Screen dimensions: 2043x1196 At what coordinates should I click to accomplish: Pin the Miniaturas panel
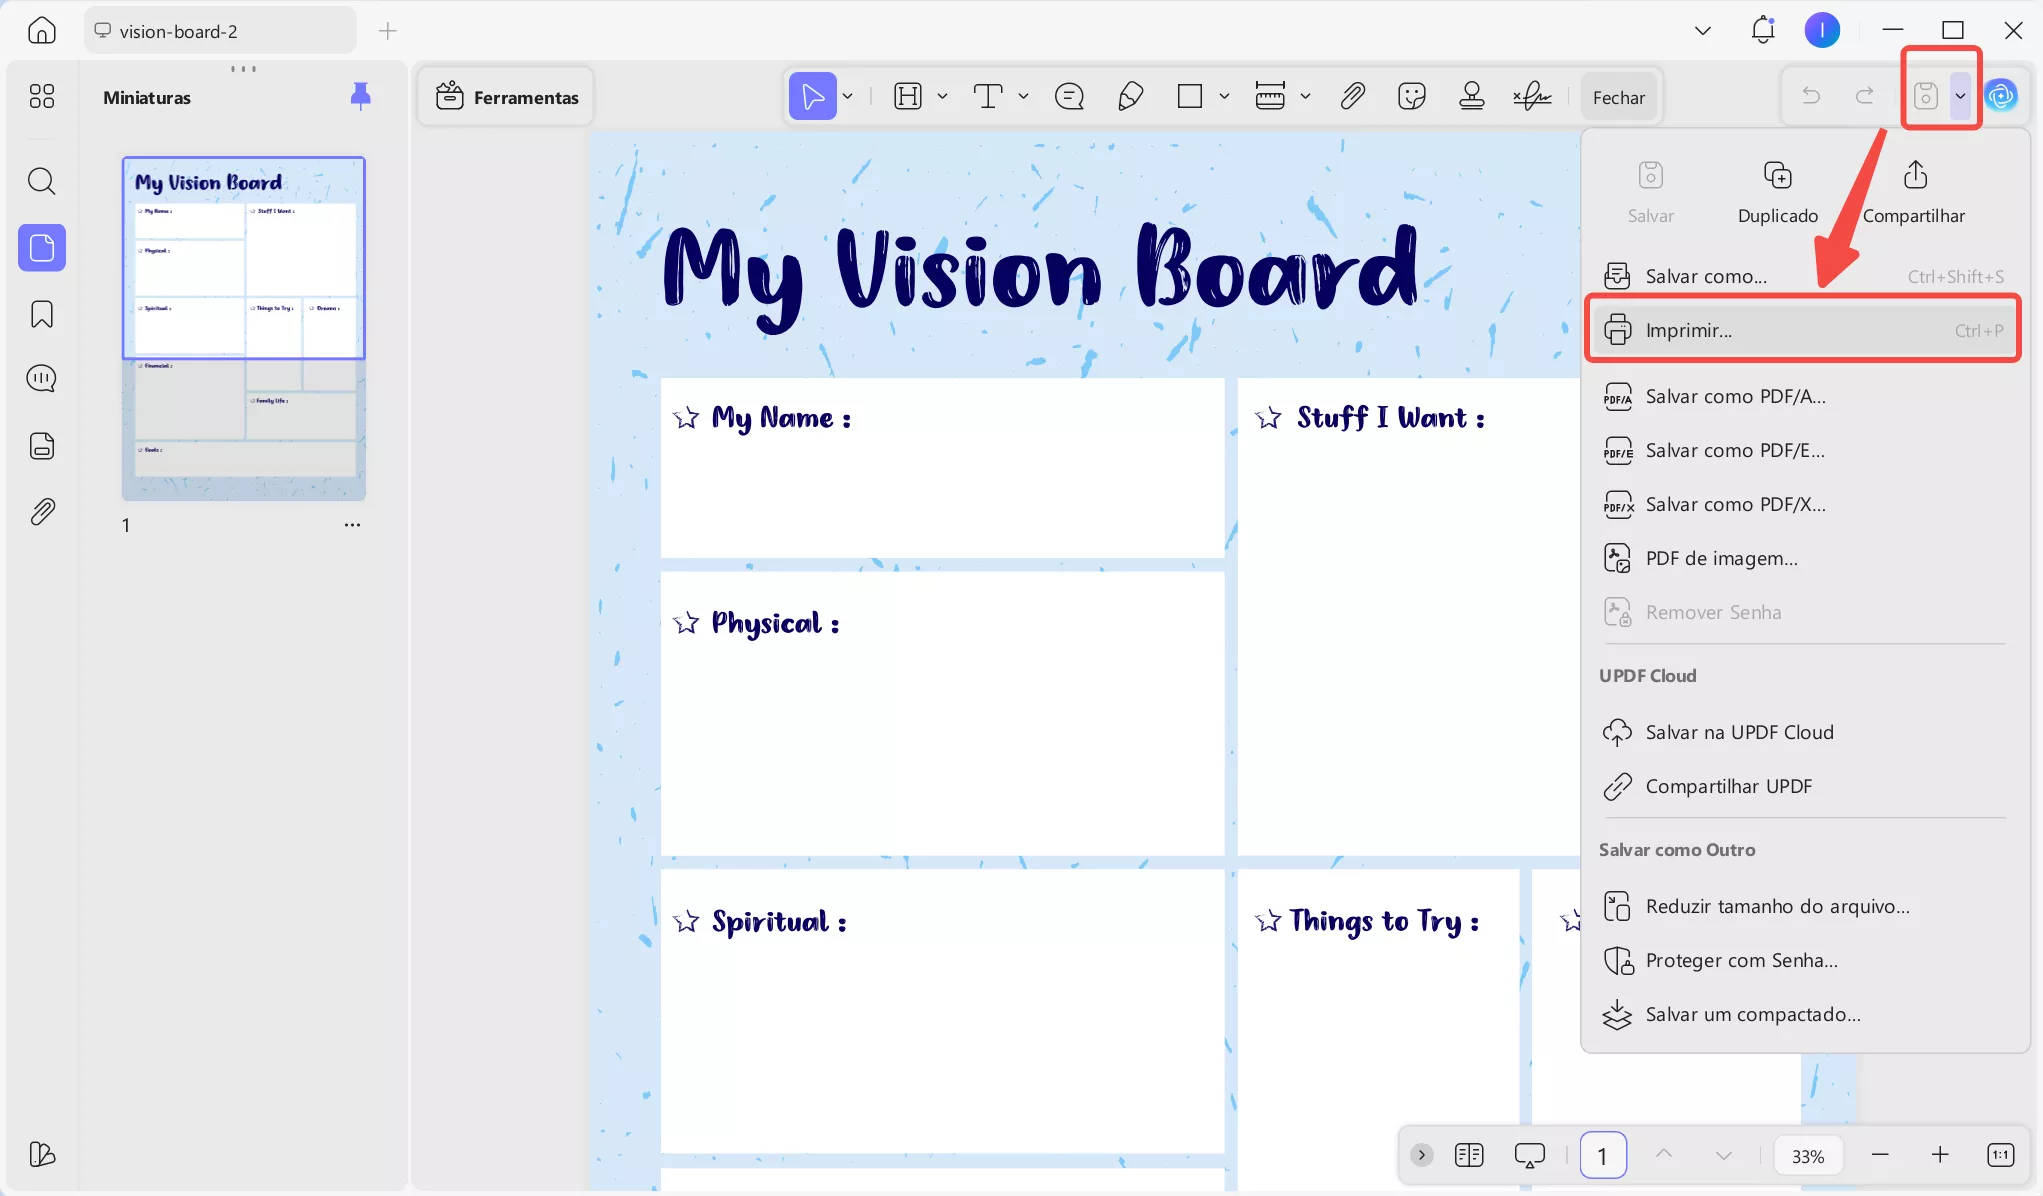pyautogui.click(x=360, y=95)
